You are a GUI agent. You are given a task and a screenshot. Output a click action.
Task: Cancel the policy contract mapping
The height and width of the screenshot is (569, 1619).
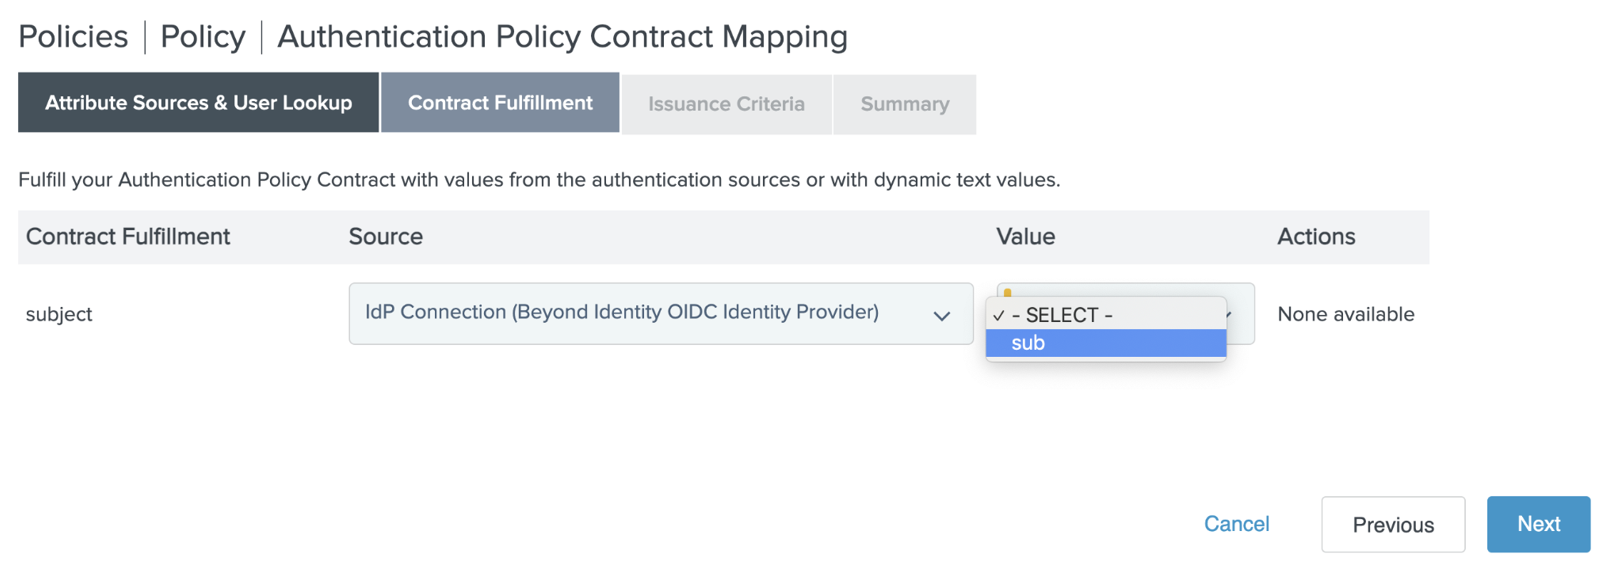[x=1236, y=524]
